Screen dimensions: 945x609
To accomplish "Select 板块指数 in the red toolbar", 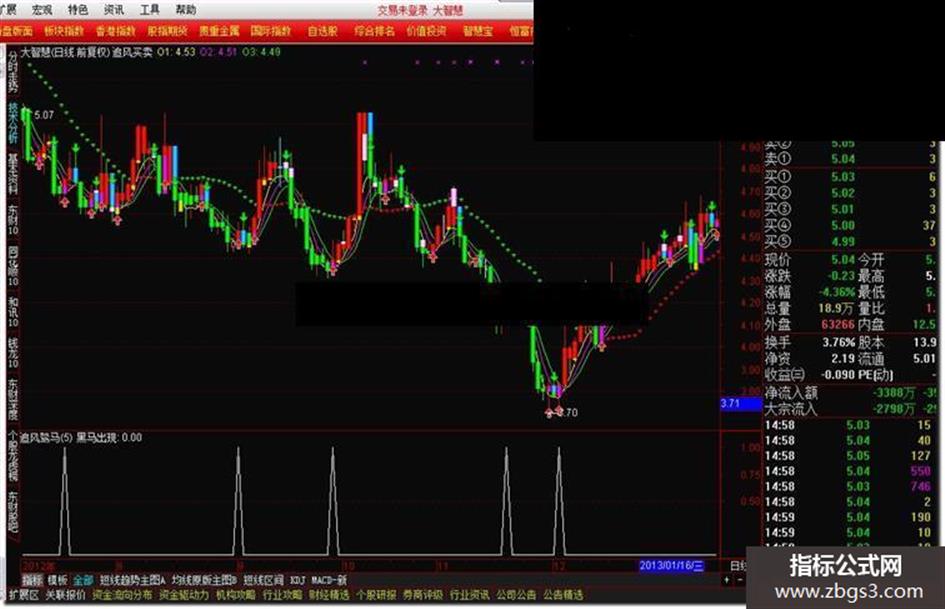I will point(64,31).
